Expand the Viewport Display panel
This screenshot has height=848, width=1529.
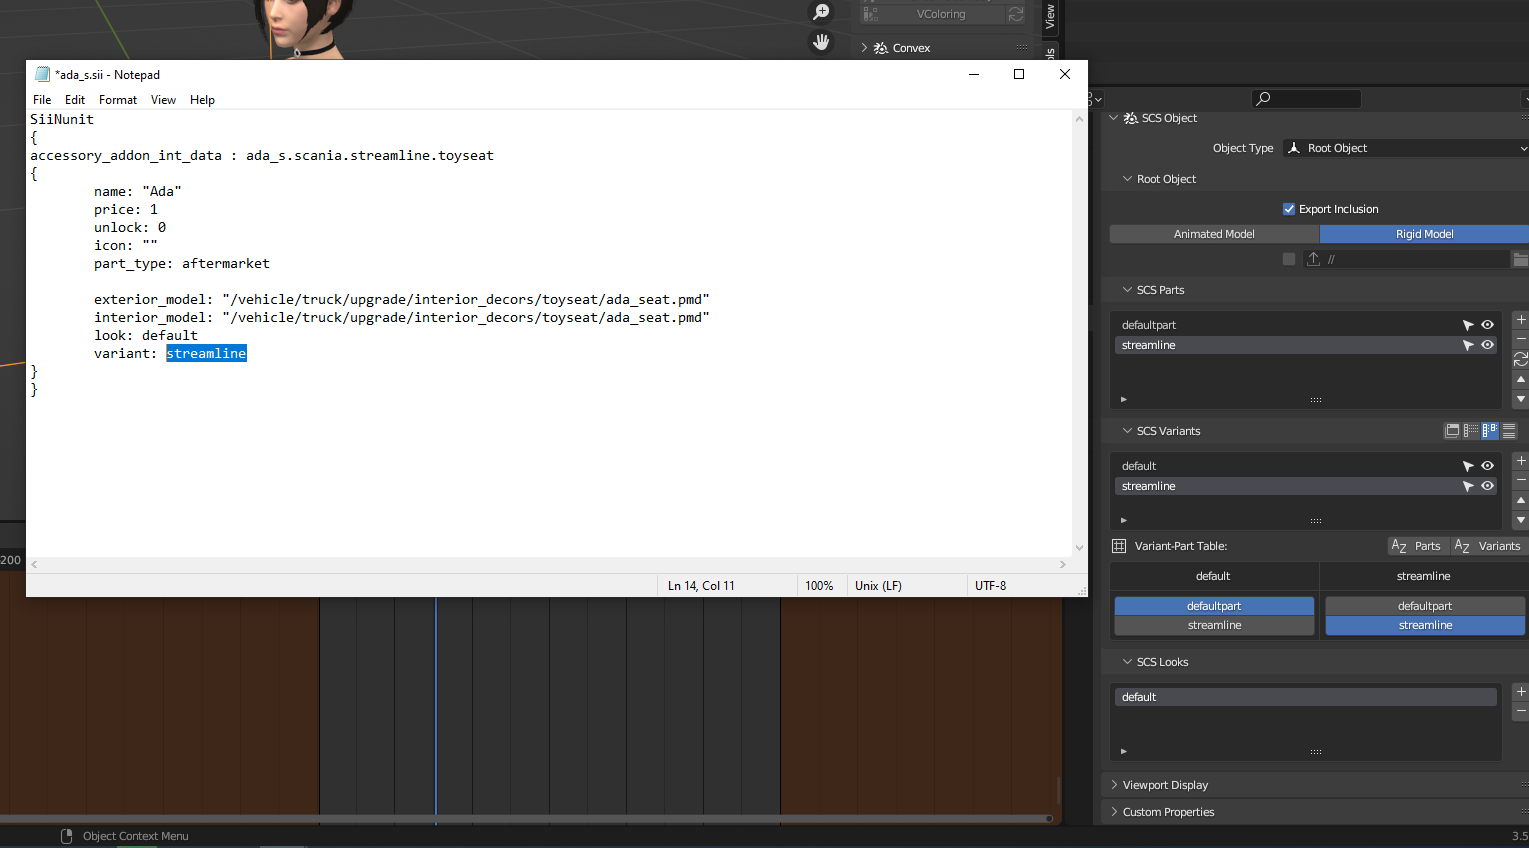[x=1114, y=785]
